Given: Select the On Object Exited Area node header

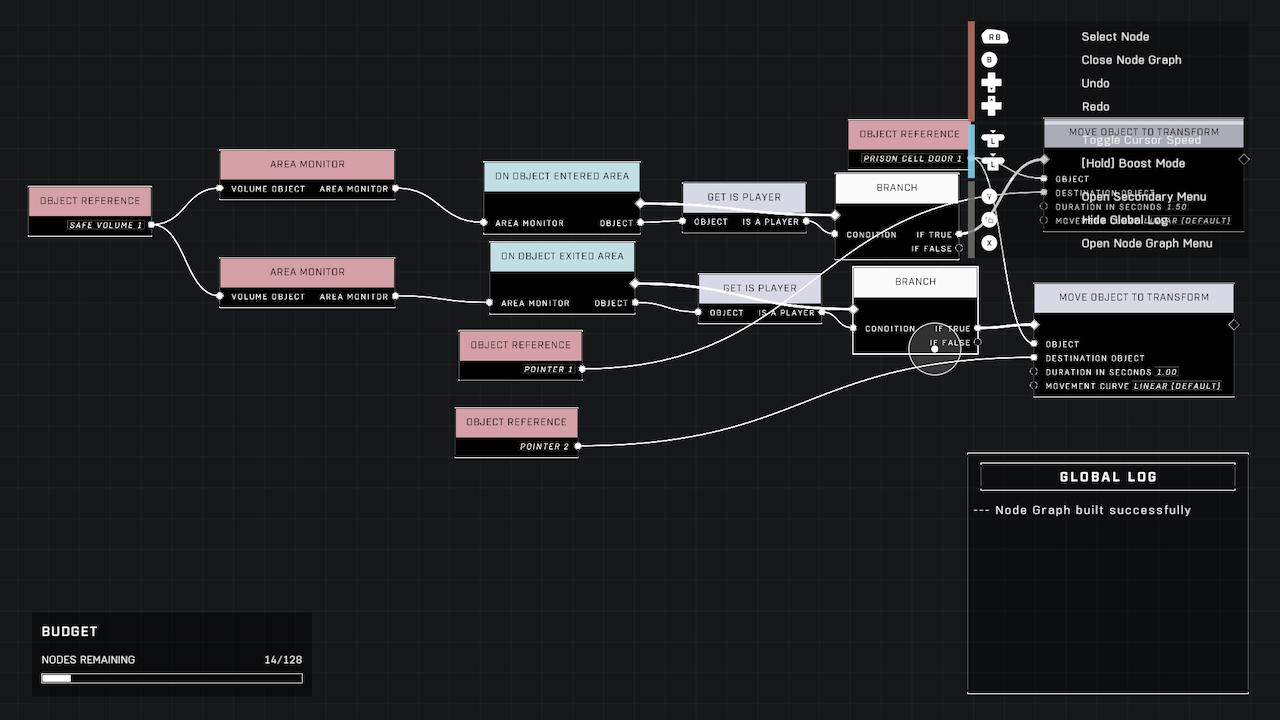Looking at the screenshot, I should tap(562, 256).
